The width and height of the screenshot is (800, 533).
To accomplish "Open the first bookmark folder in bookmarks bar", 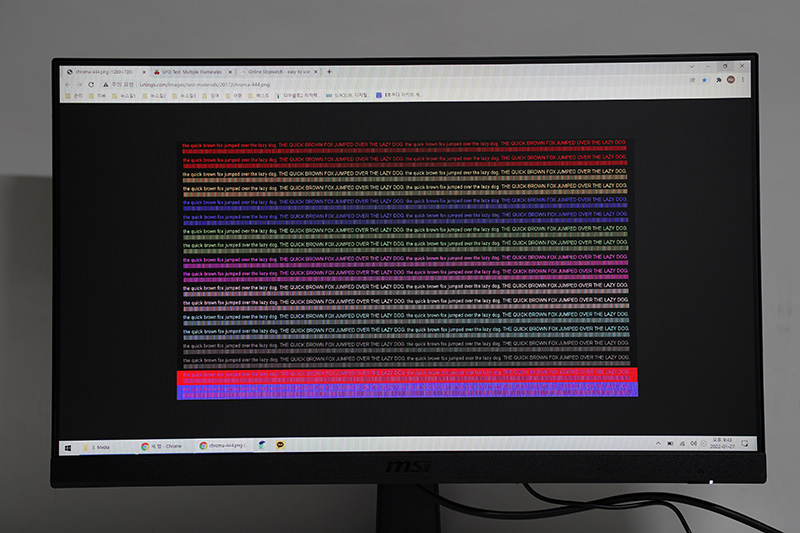I will click(74, 96).
